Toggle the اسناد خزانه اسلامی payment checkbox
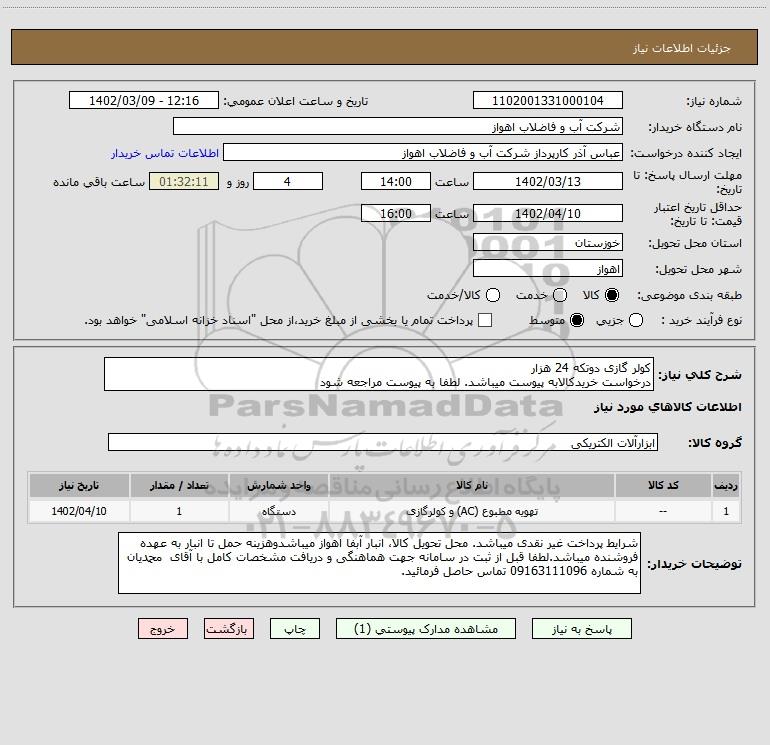Screen dimensions: 770x745 (x=485, y=320)
